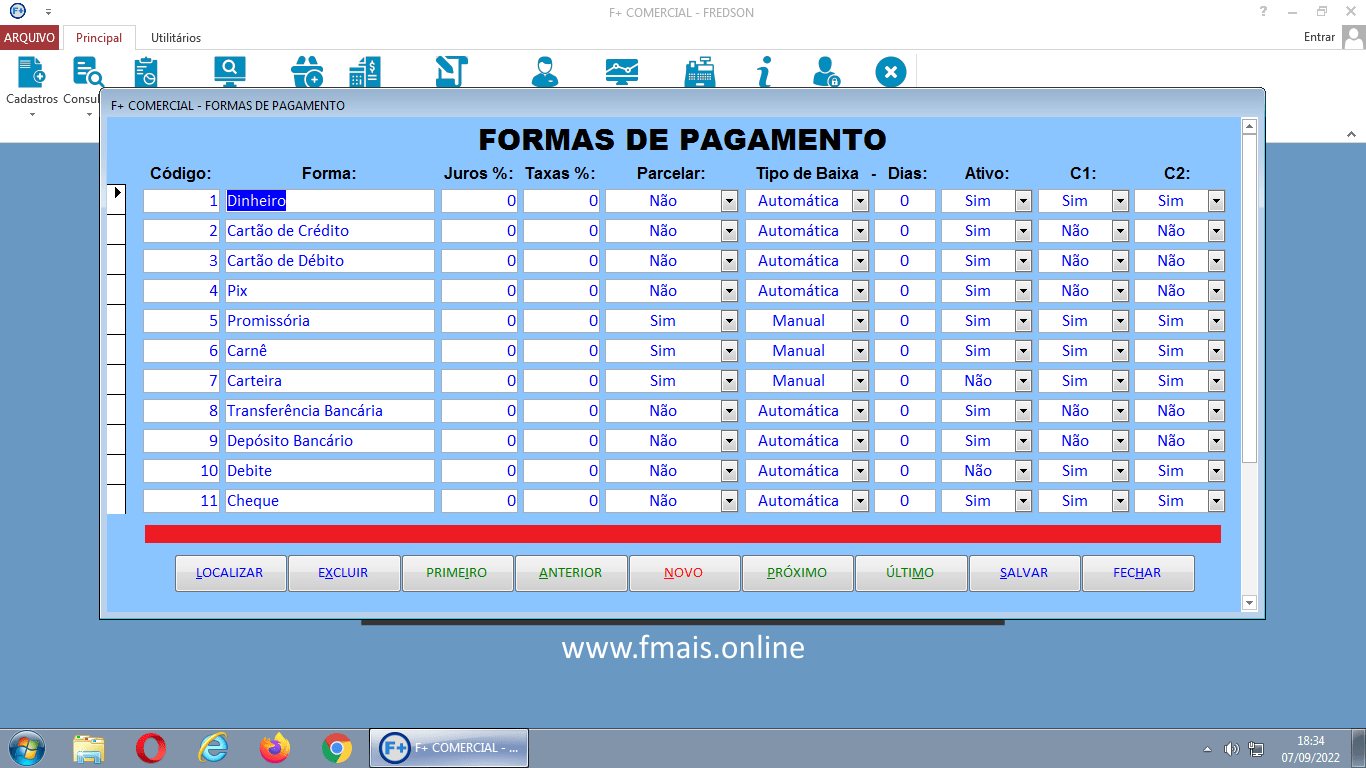Open the ARQUIVO menu
Screen dimensions: 1366x768
tap(30, 36)
